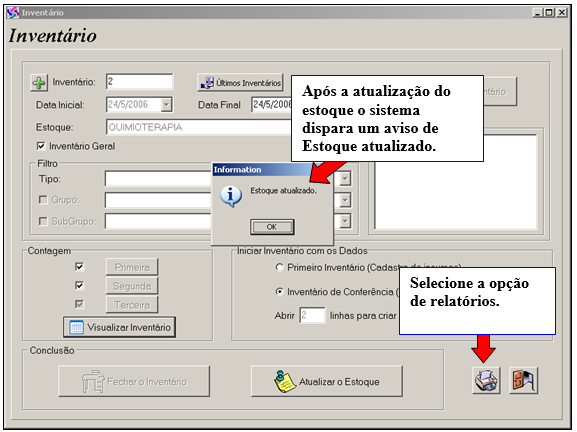Toggle the Primeira contagem checkbox

coord(79,266)
